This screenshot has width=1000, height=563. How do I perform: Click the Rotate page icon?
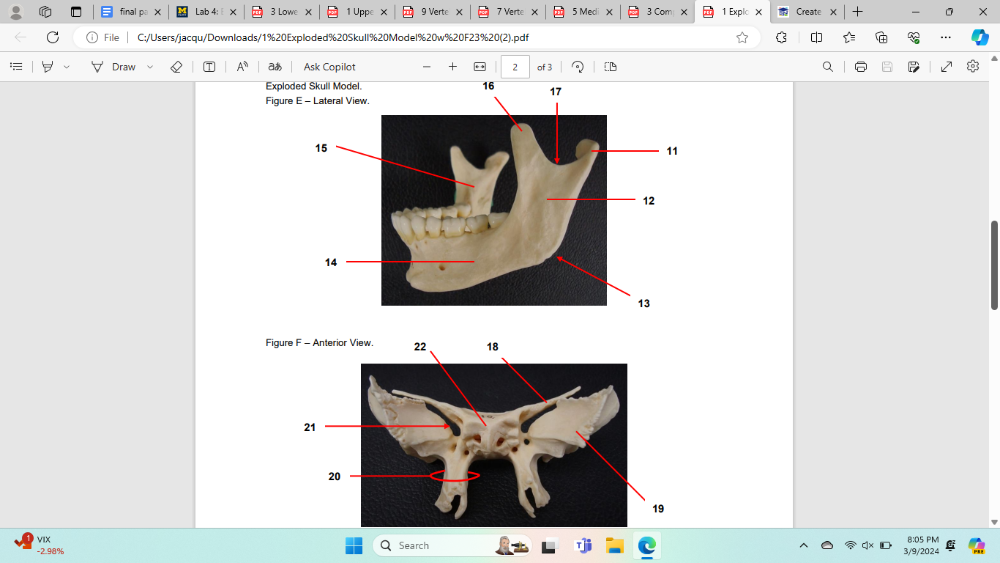[x=578, y=67]
